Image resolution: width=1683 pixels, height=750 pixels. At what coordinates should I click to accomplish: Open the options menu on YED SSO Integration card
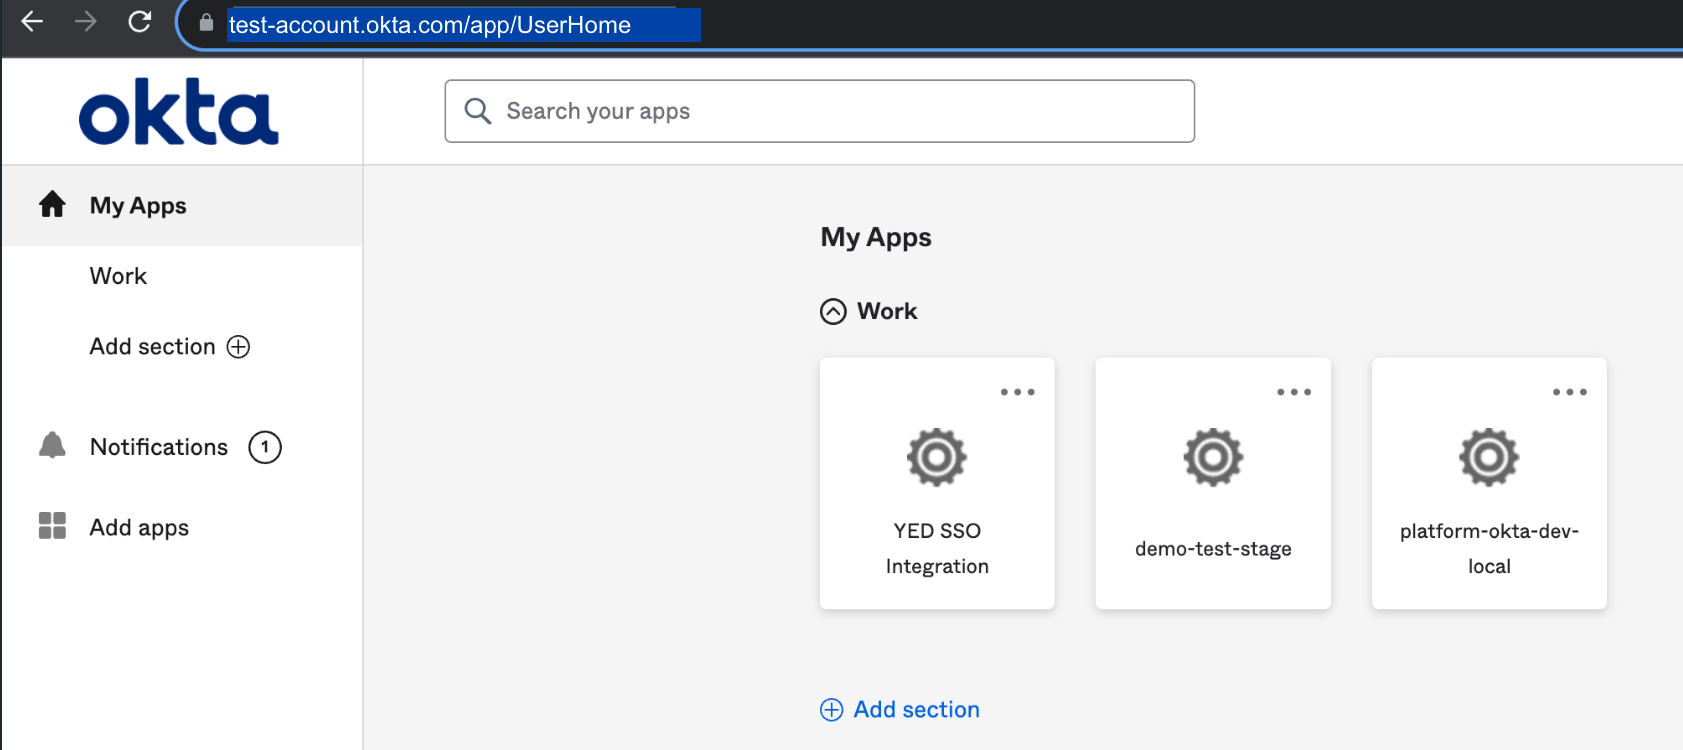pos(1018,392)
